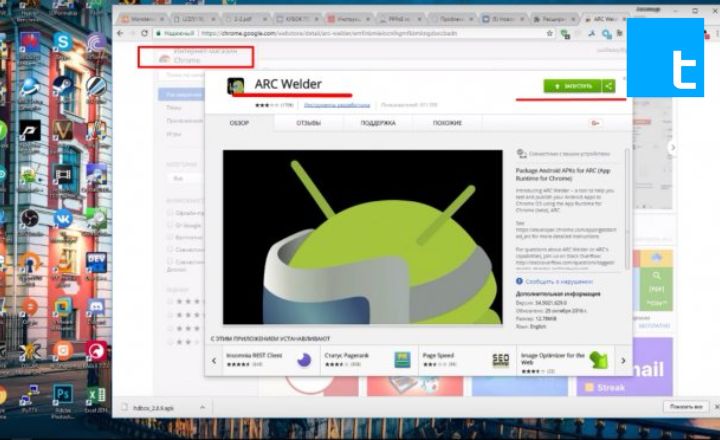The height and width of the screenshot is (440, 720).
Task: Select Темы in the store sidebar
Action: click(174, 107)
